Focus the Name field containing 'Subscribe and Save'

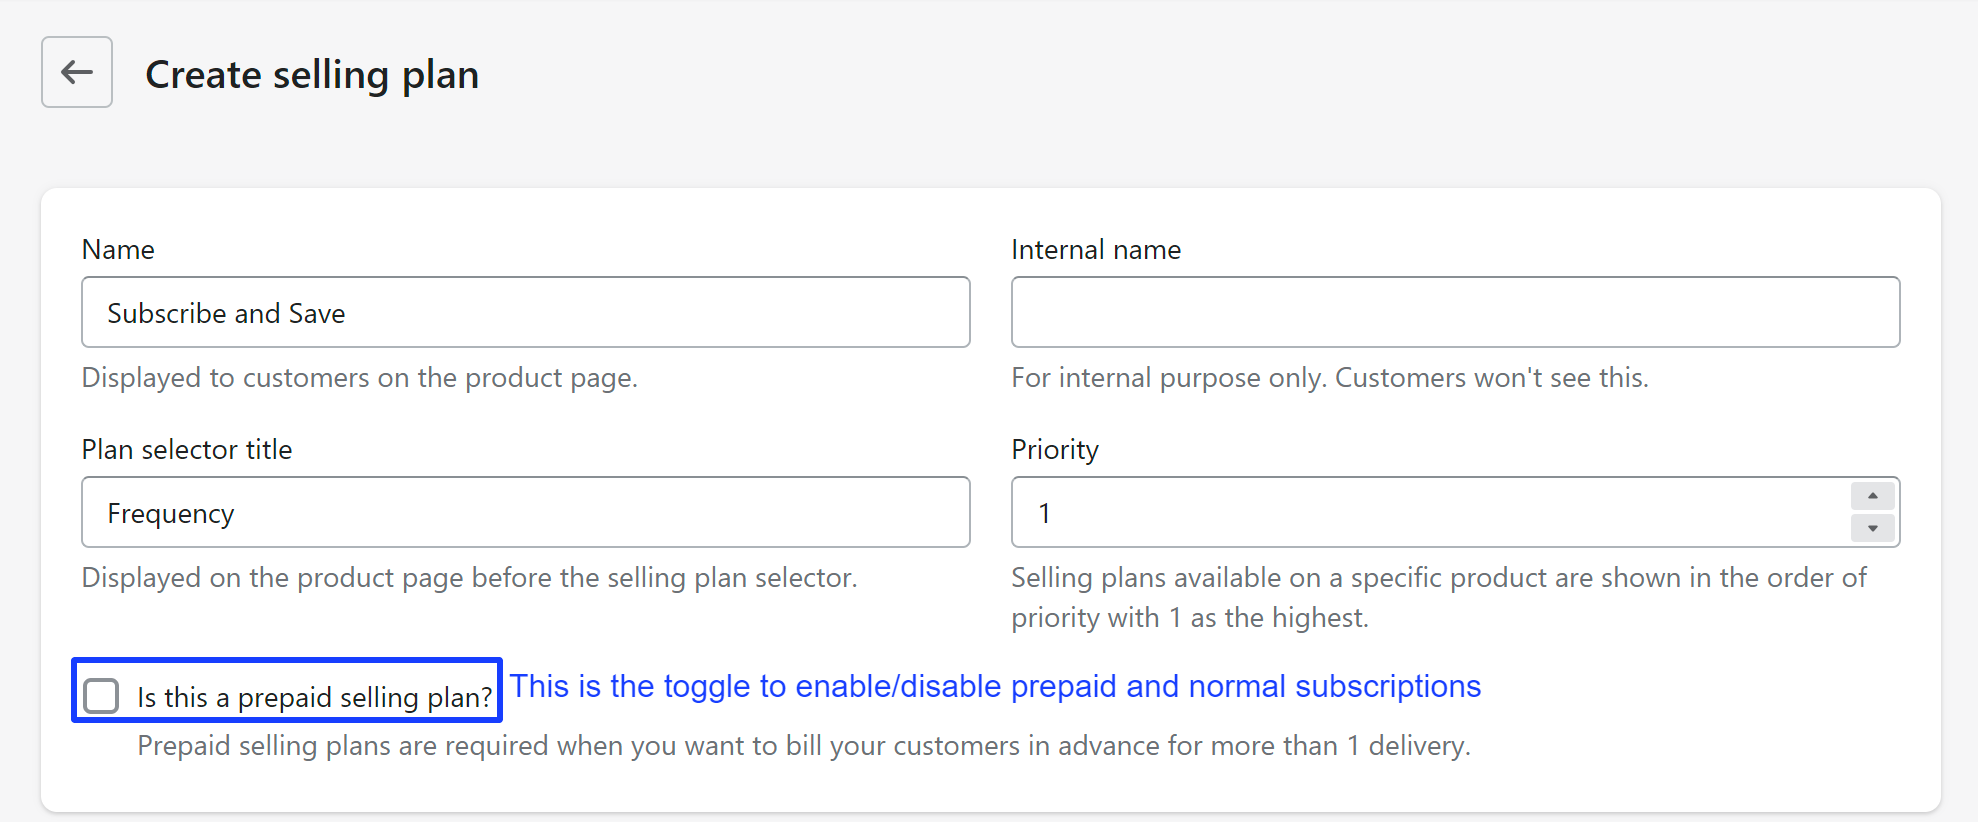tap(525, 313)
